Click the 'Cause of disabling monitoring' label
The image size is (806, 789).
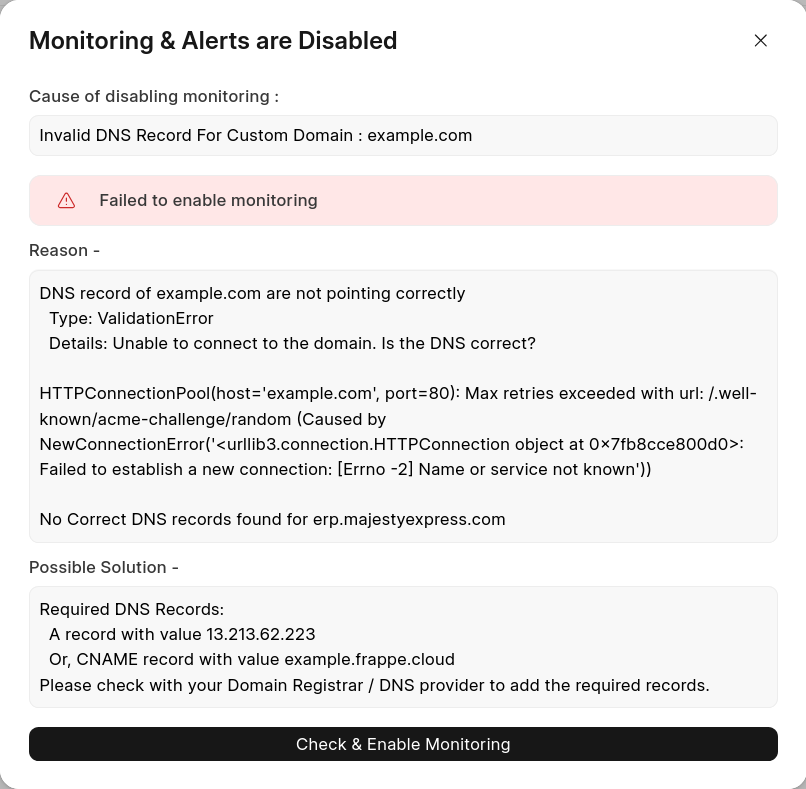point(154,97)
